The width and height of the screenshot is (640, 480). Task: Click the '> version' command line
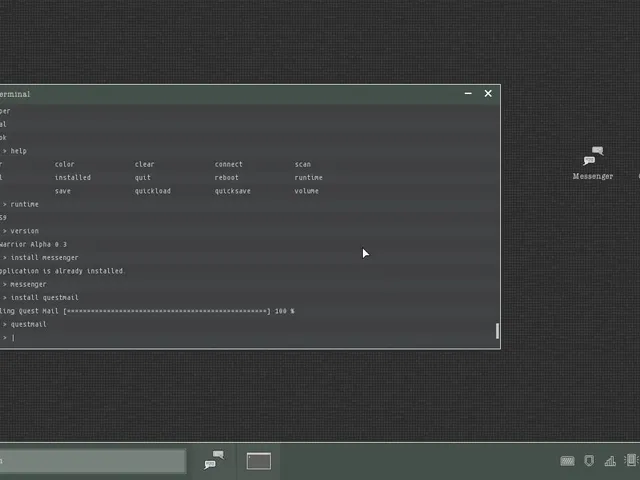pyautogui.click(x=20, y=231)
